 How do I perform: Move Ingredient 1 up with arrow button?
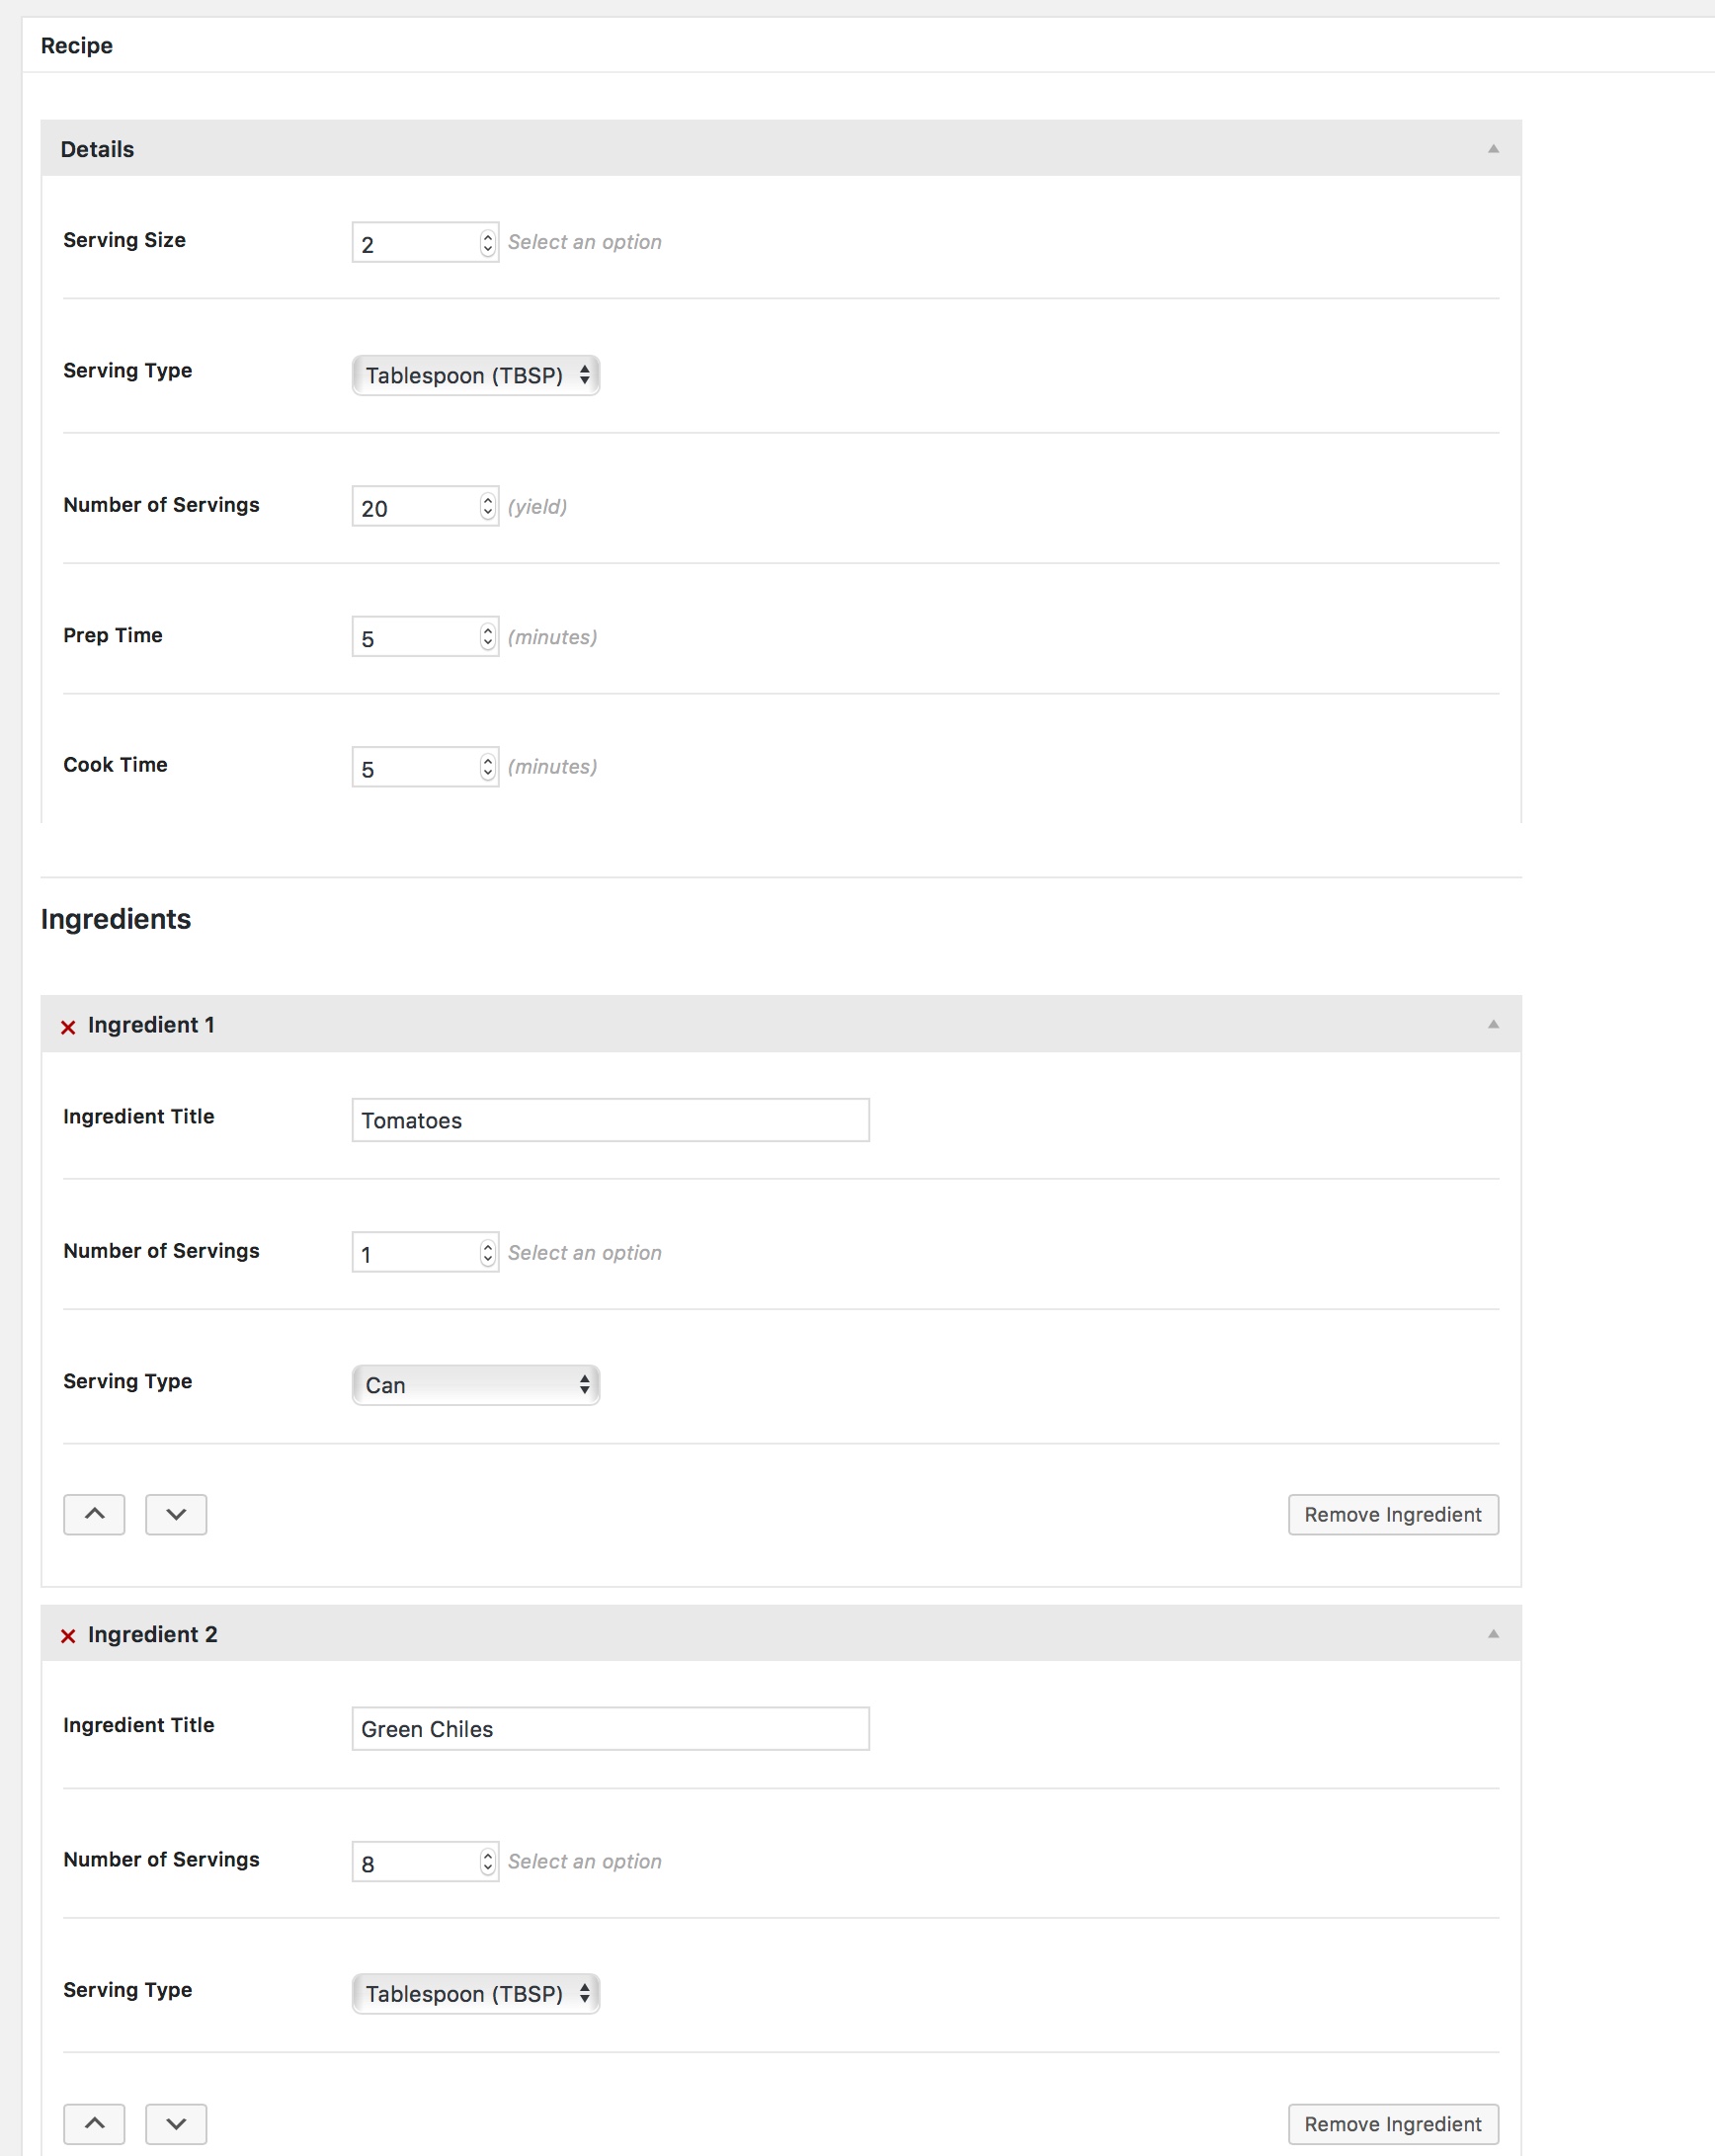94,1514
